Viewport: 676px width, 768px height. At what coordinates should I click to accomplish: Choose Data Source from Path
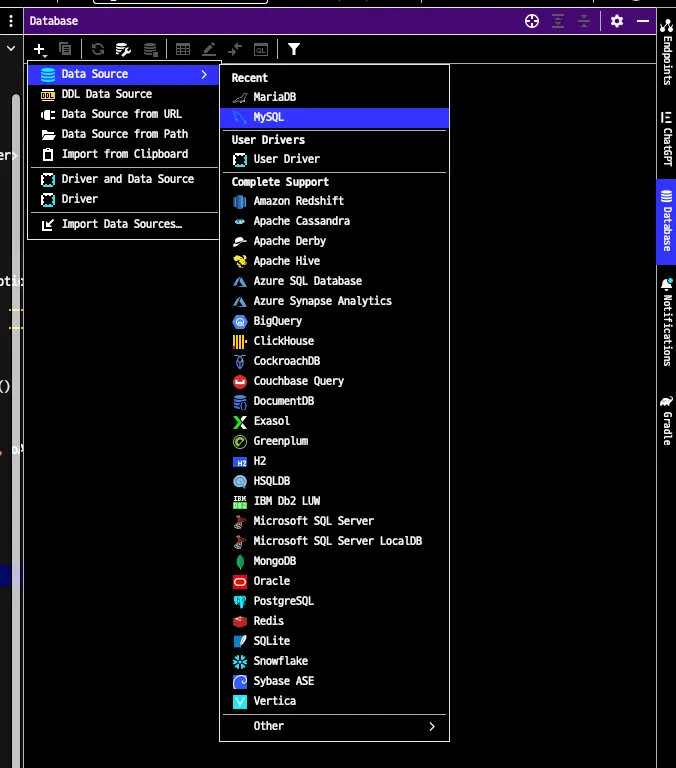(x=123, y=134)
